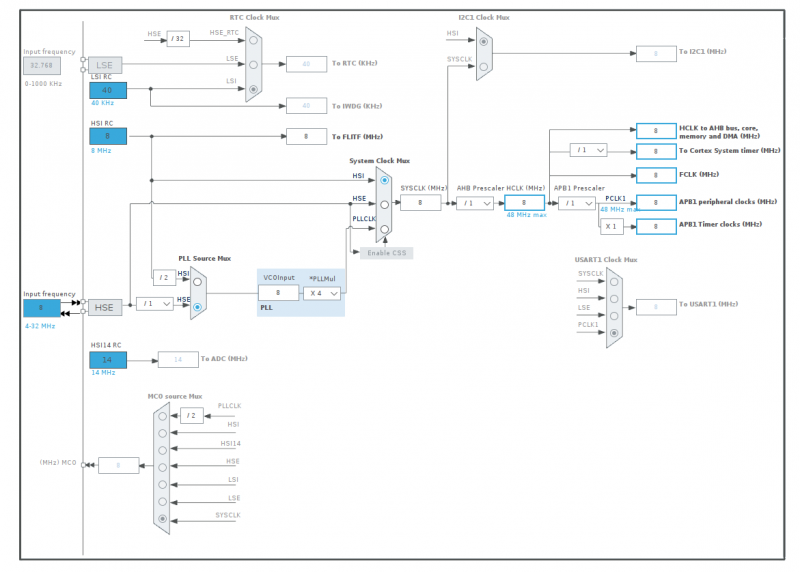The height and width of the screenshot is (572, 800).
Task: Select LSE in RTC Clock Mux
Action: [254, 64]
